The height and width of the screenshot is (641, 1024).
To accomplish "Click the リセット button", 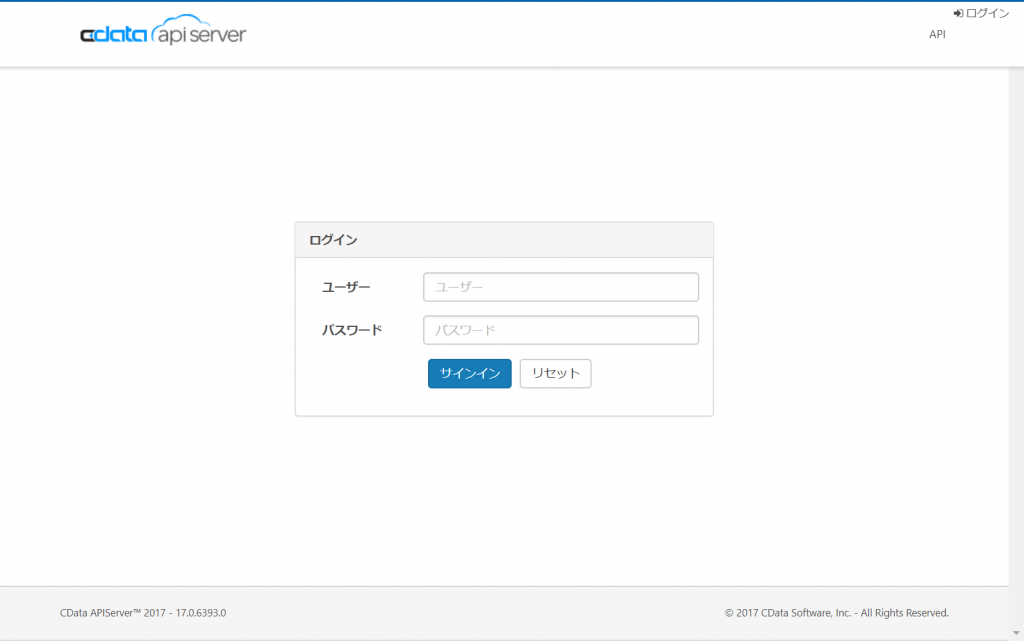I will pyautogui.click(x=556, y=373).
